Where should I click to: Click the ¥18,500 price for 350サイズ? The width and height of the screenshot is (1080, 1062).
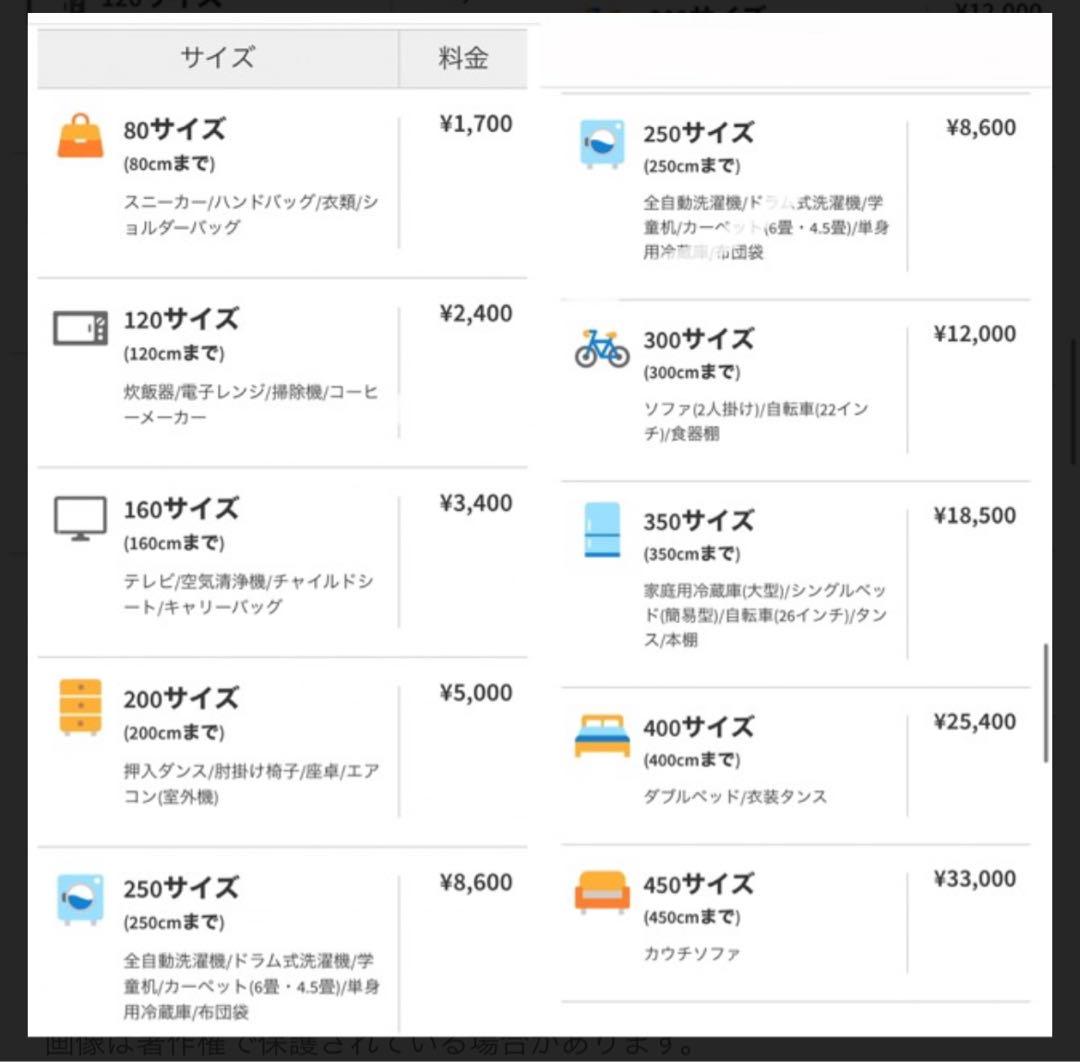pos(974,516)
